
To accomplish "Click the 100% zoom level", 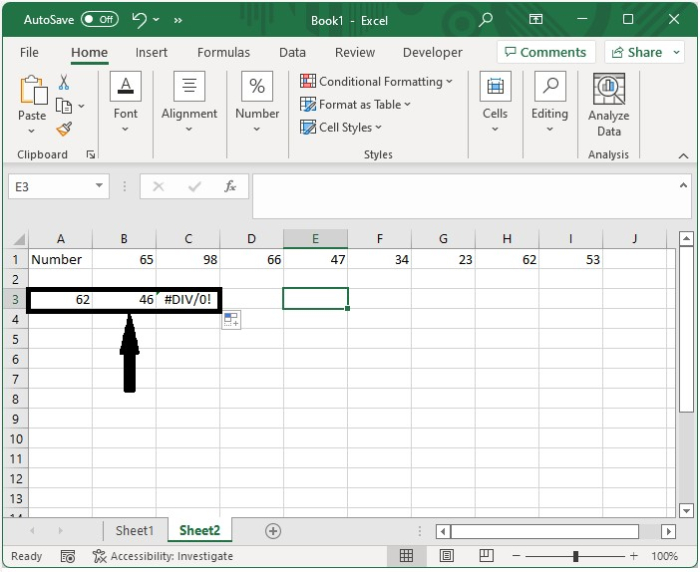I will pyautogui.click(x=665, y=556).
